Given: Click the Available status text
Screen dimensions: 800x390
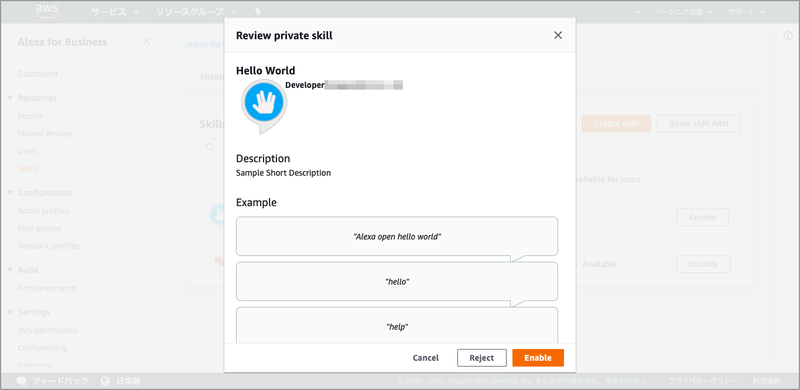Looking at the screenshot, I should (599, 264).
